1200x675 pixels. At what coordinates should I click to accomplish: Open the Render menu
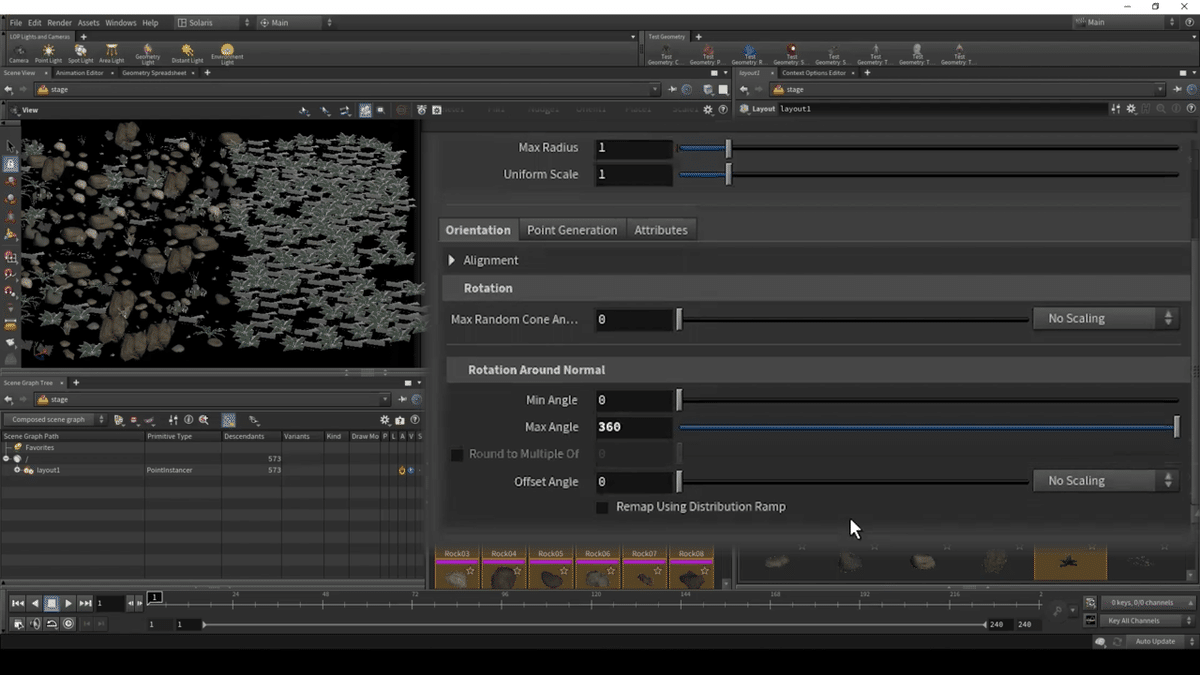[x=59, y=22]
